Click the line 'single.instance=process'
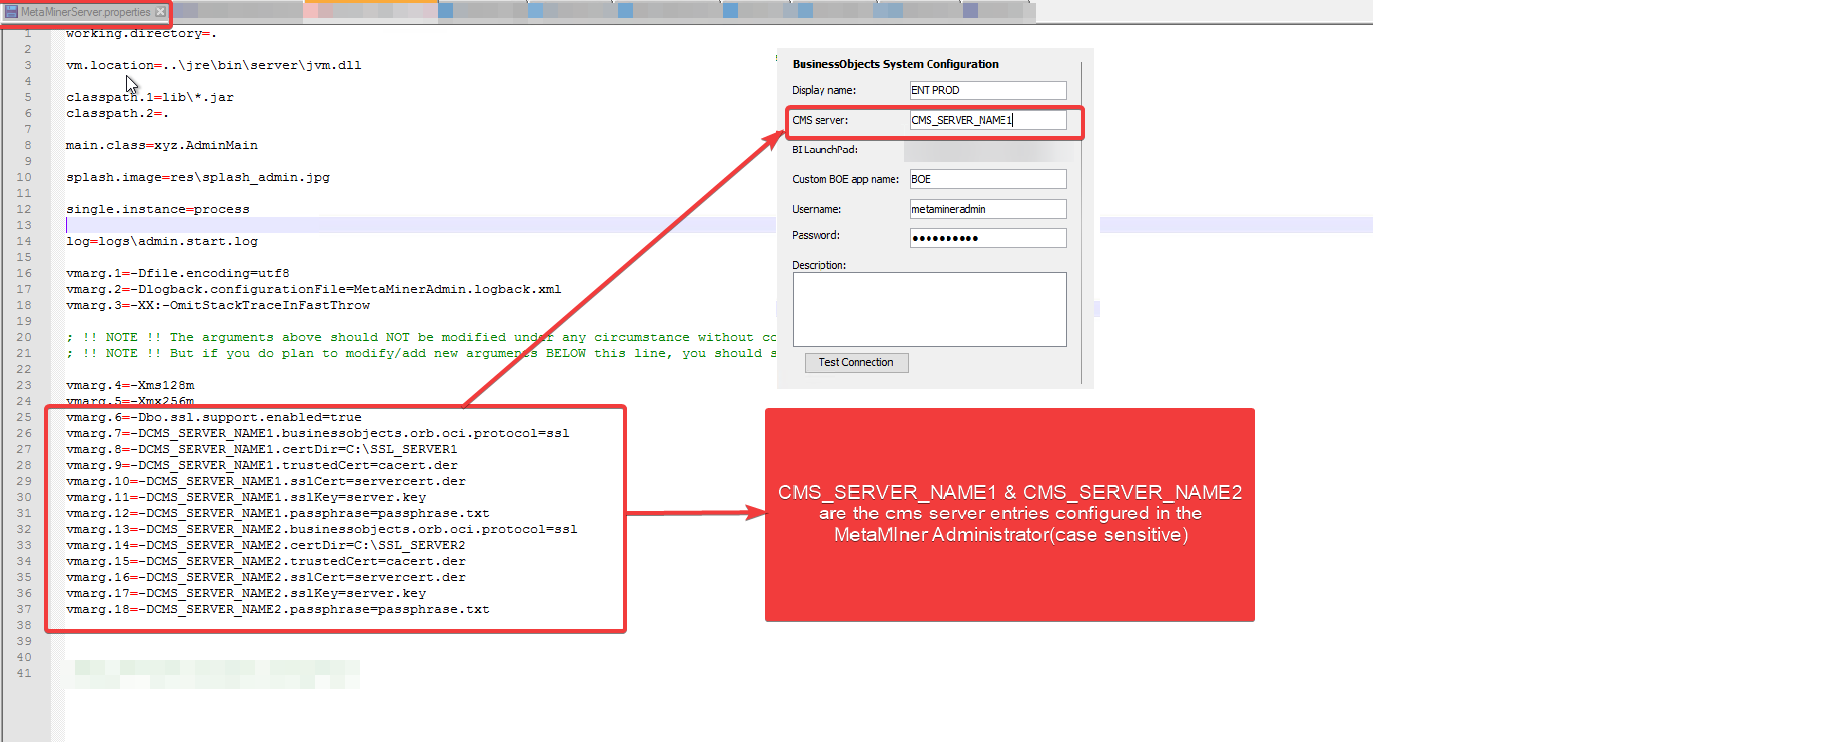This screenshot has width=1842, height=742. [x=158, y=210]
